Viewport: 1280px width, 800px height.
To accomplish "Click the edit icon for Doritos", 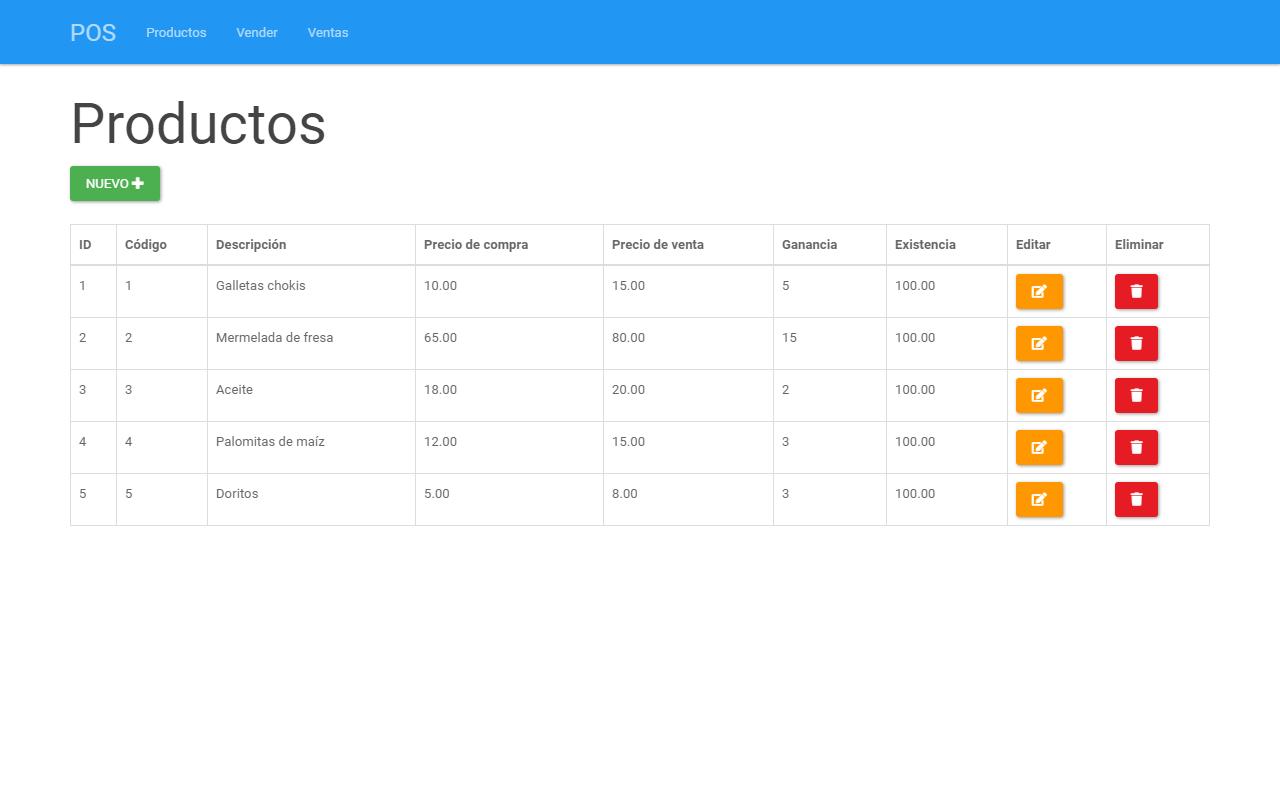I will click(1039, 499).
